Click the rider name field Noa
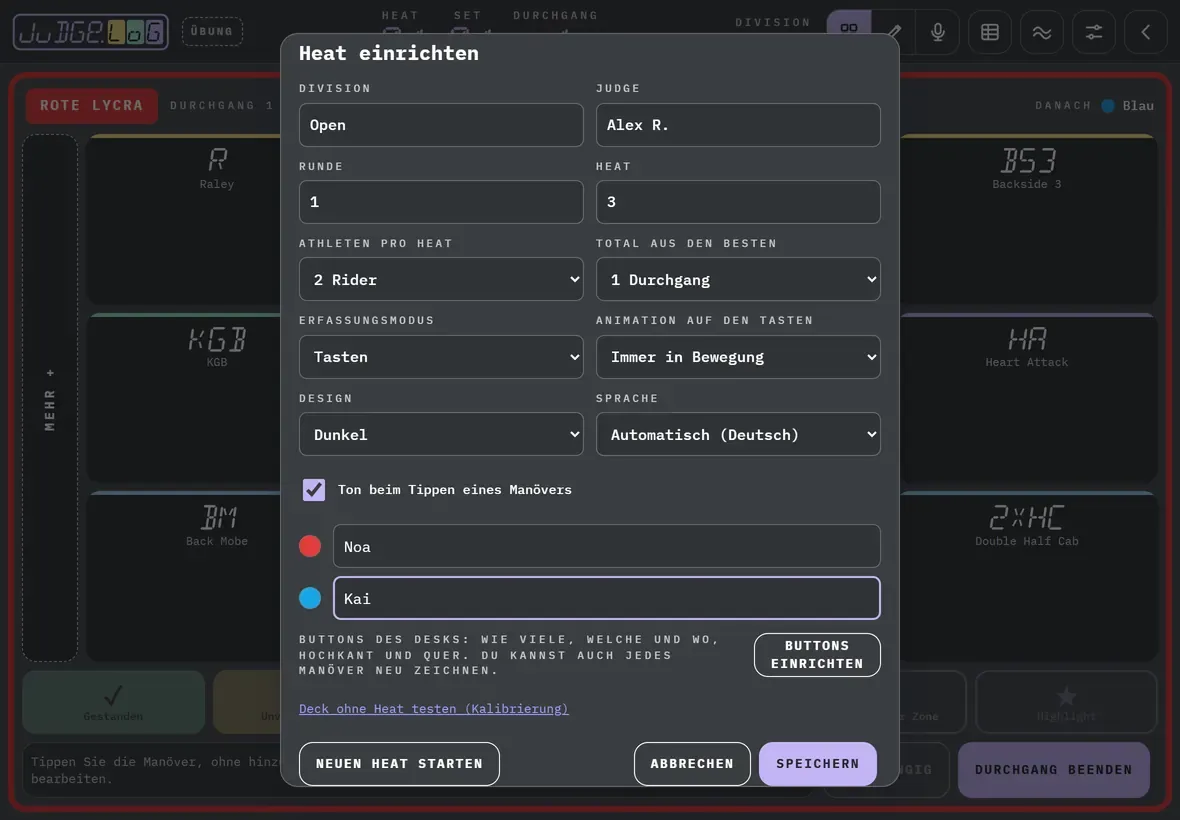1180x820 pixels. tap(607, 546)
